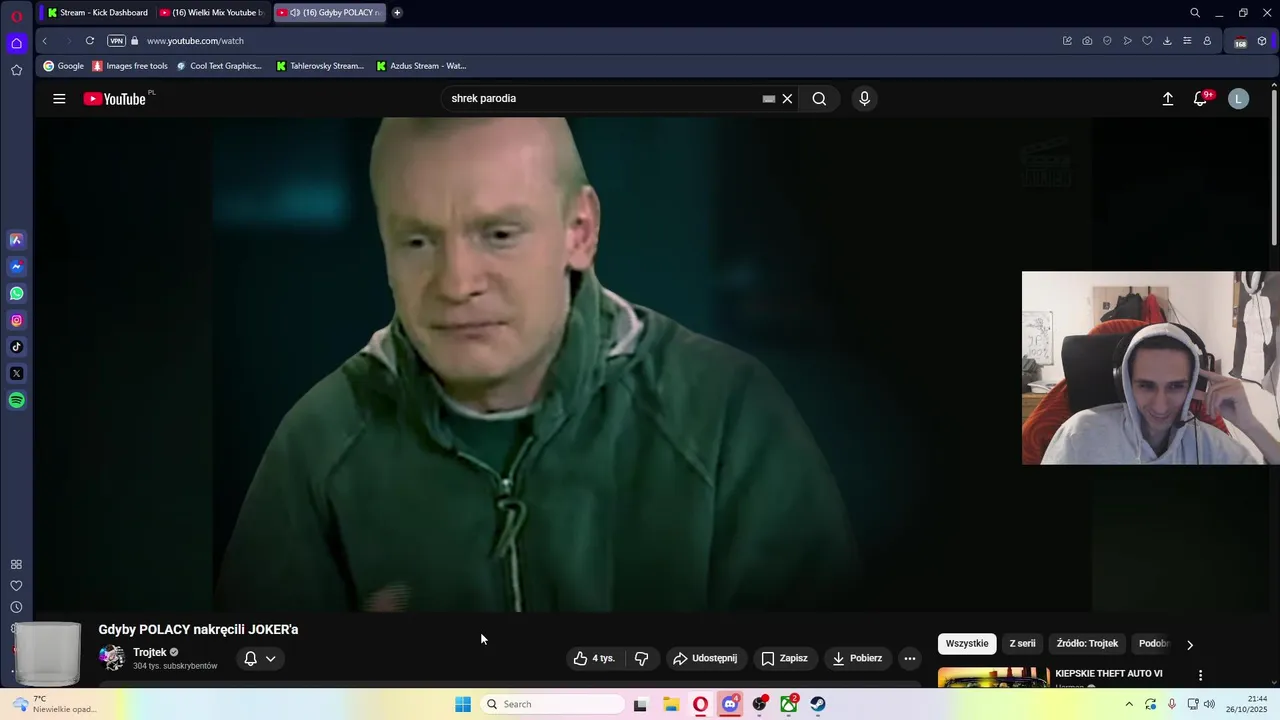Go to the YouTube home logo
Image resolution: width=1280 pixels, height=720 pixels.
point(115,98)
